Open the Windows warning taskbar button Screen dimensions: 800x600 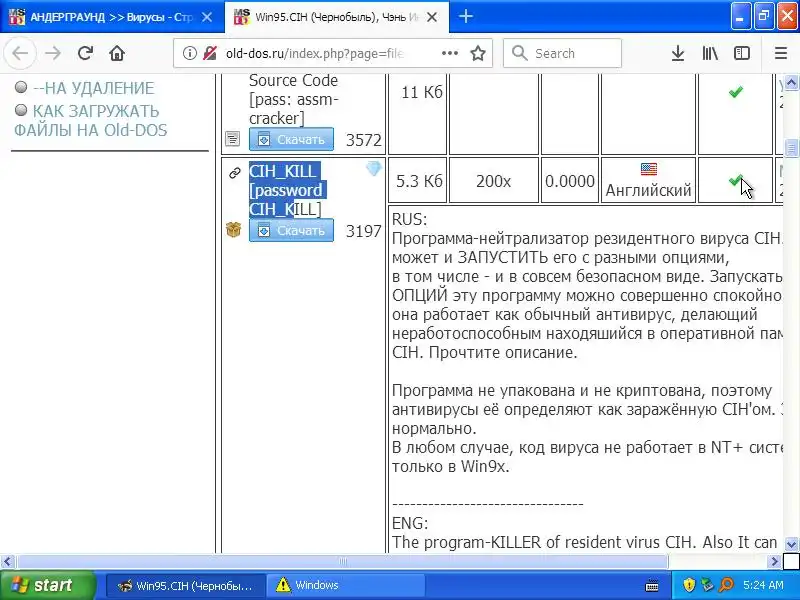[347, 586]
